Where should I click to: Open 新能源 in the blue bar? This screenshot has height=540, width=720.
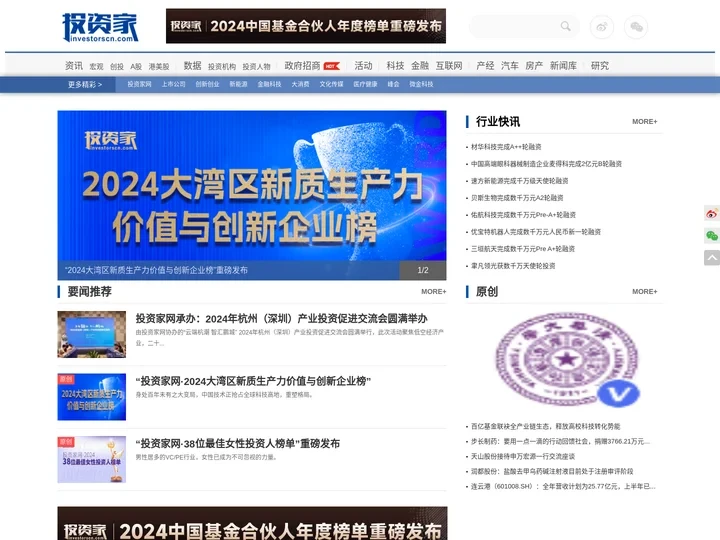[238, 84]
